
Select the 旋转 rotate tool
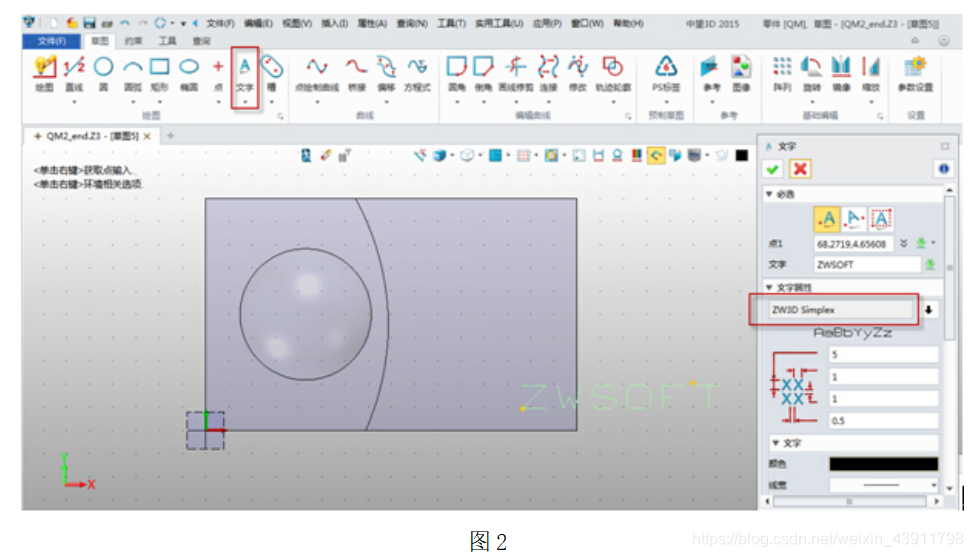click(x=812, y=73)
